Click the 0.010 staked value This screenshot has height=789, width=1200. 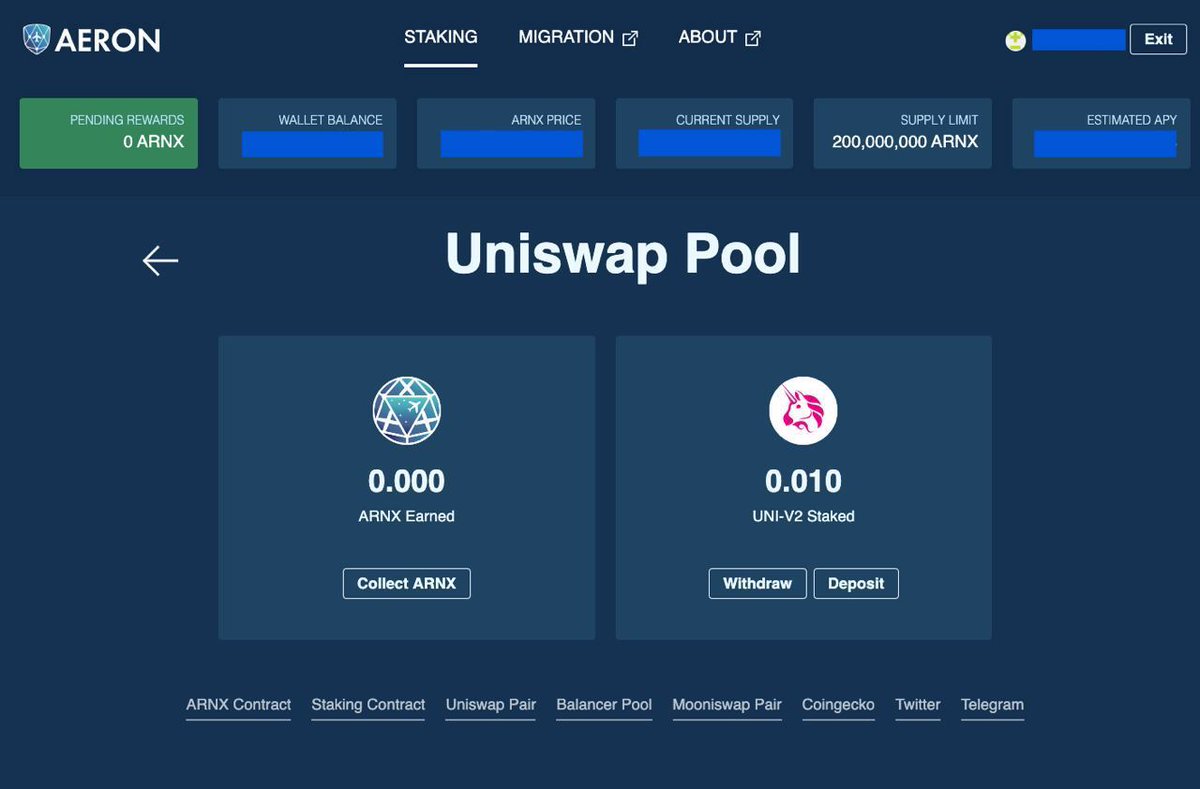coord(803,482)
